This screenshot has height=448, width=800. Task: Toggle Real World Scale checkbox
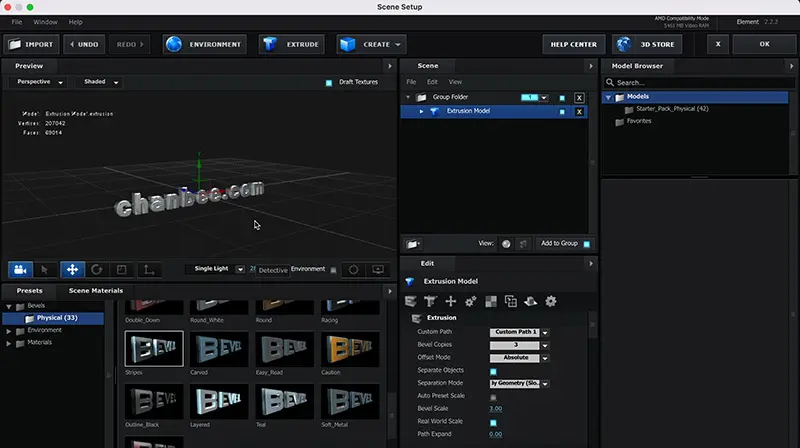click(493, 422)
